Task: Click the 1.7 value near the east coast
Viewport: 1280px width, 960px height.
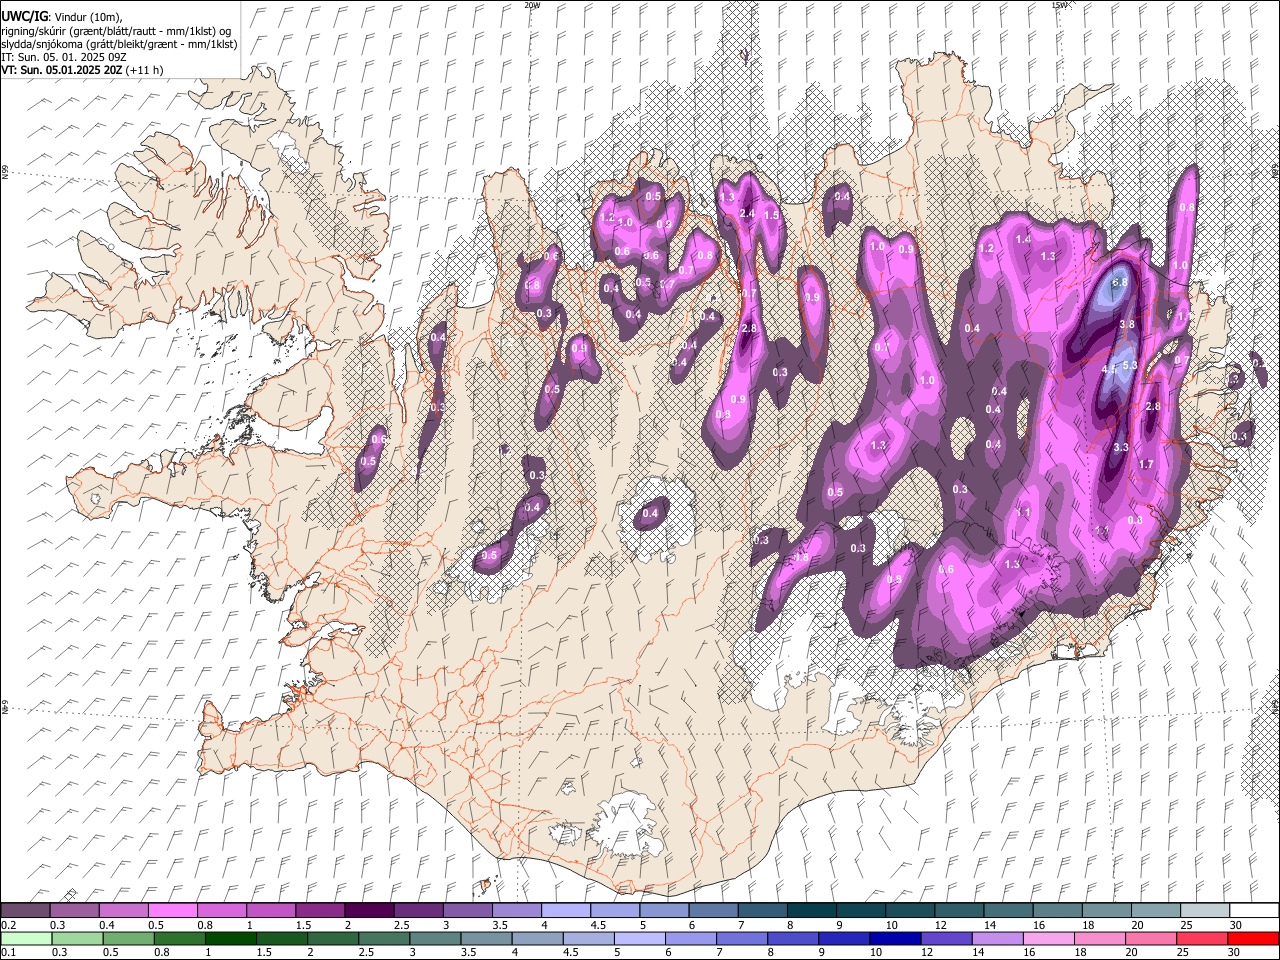Action: (1147, 464)
